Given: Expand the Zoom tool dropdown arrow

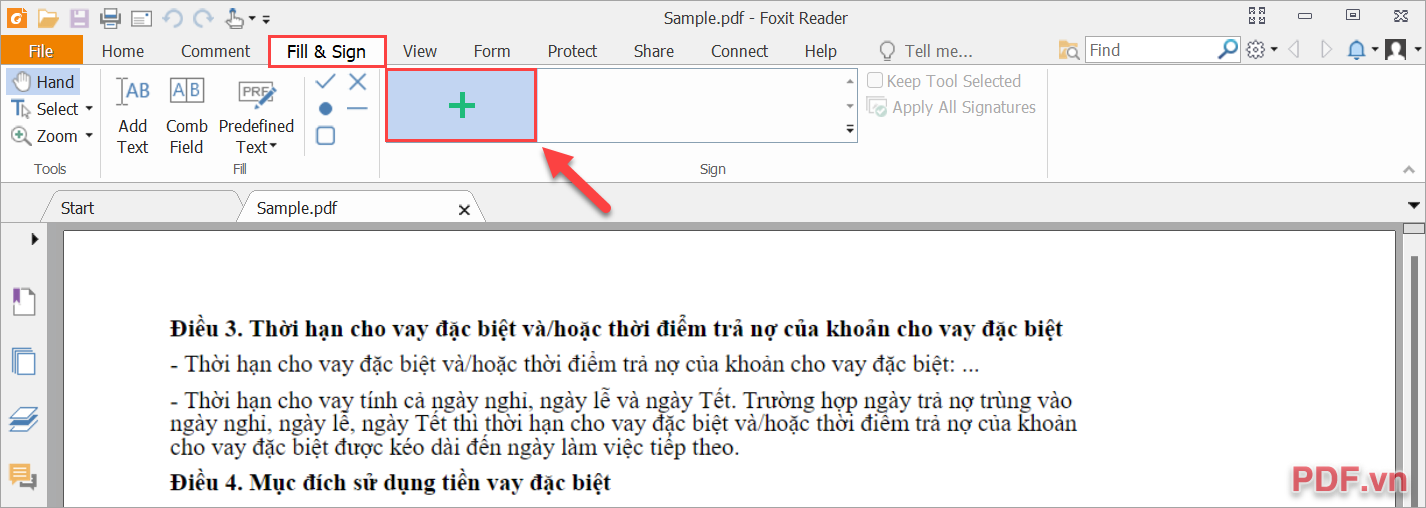Looking at the screenshot, I should (x=89, y=136).
